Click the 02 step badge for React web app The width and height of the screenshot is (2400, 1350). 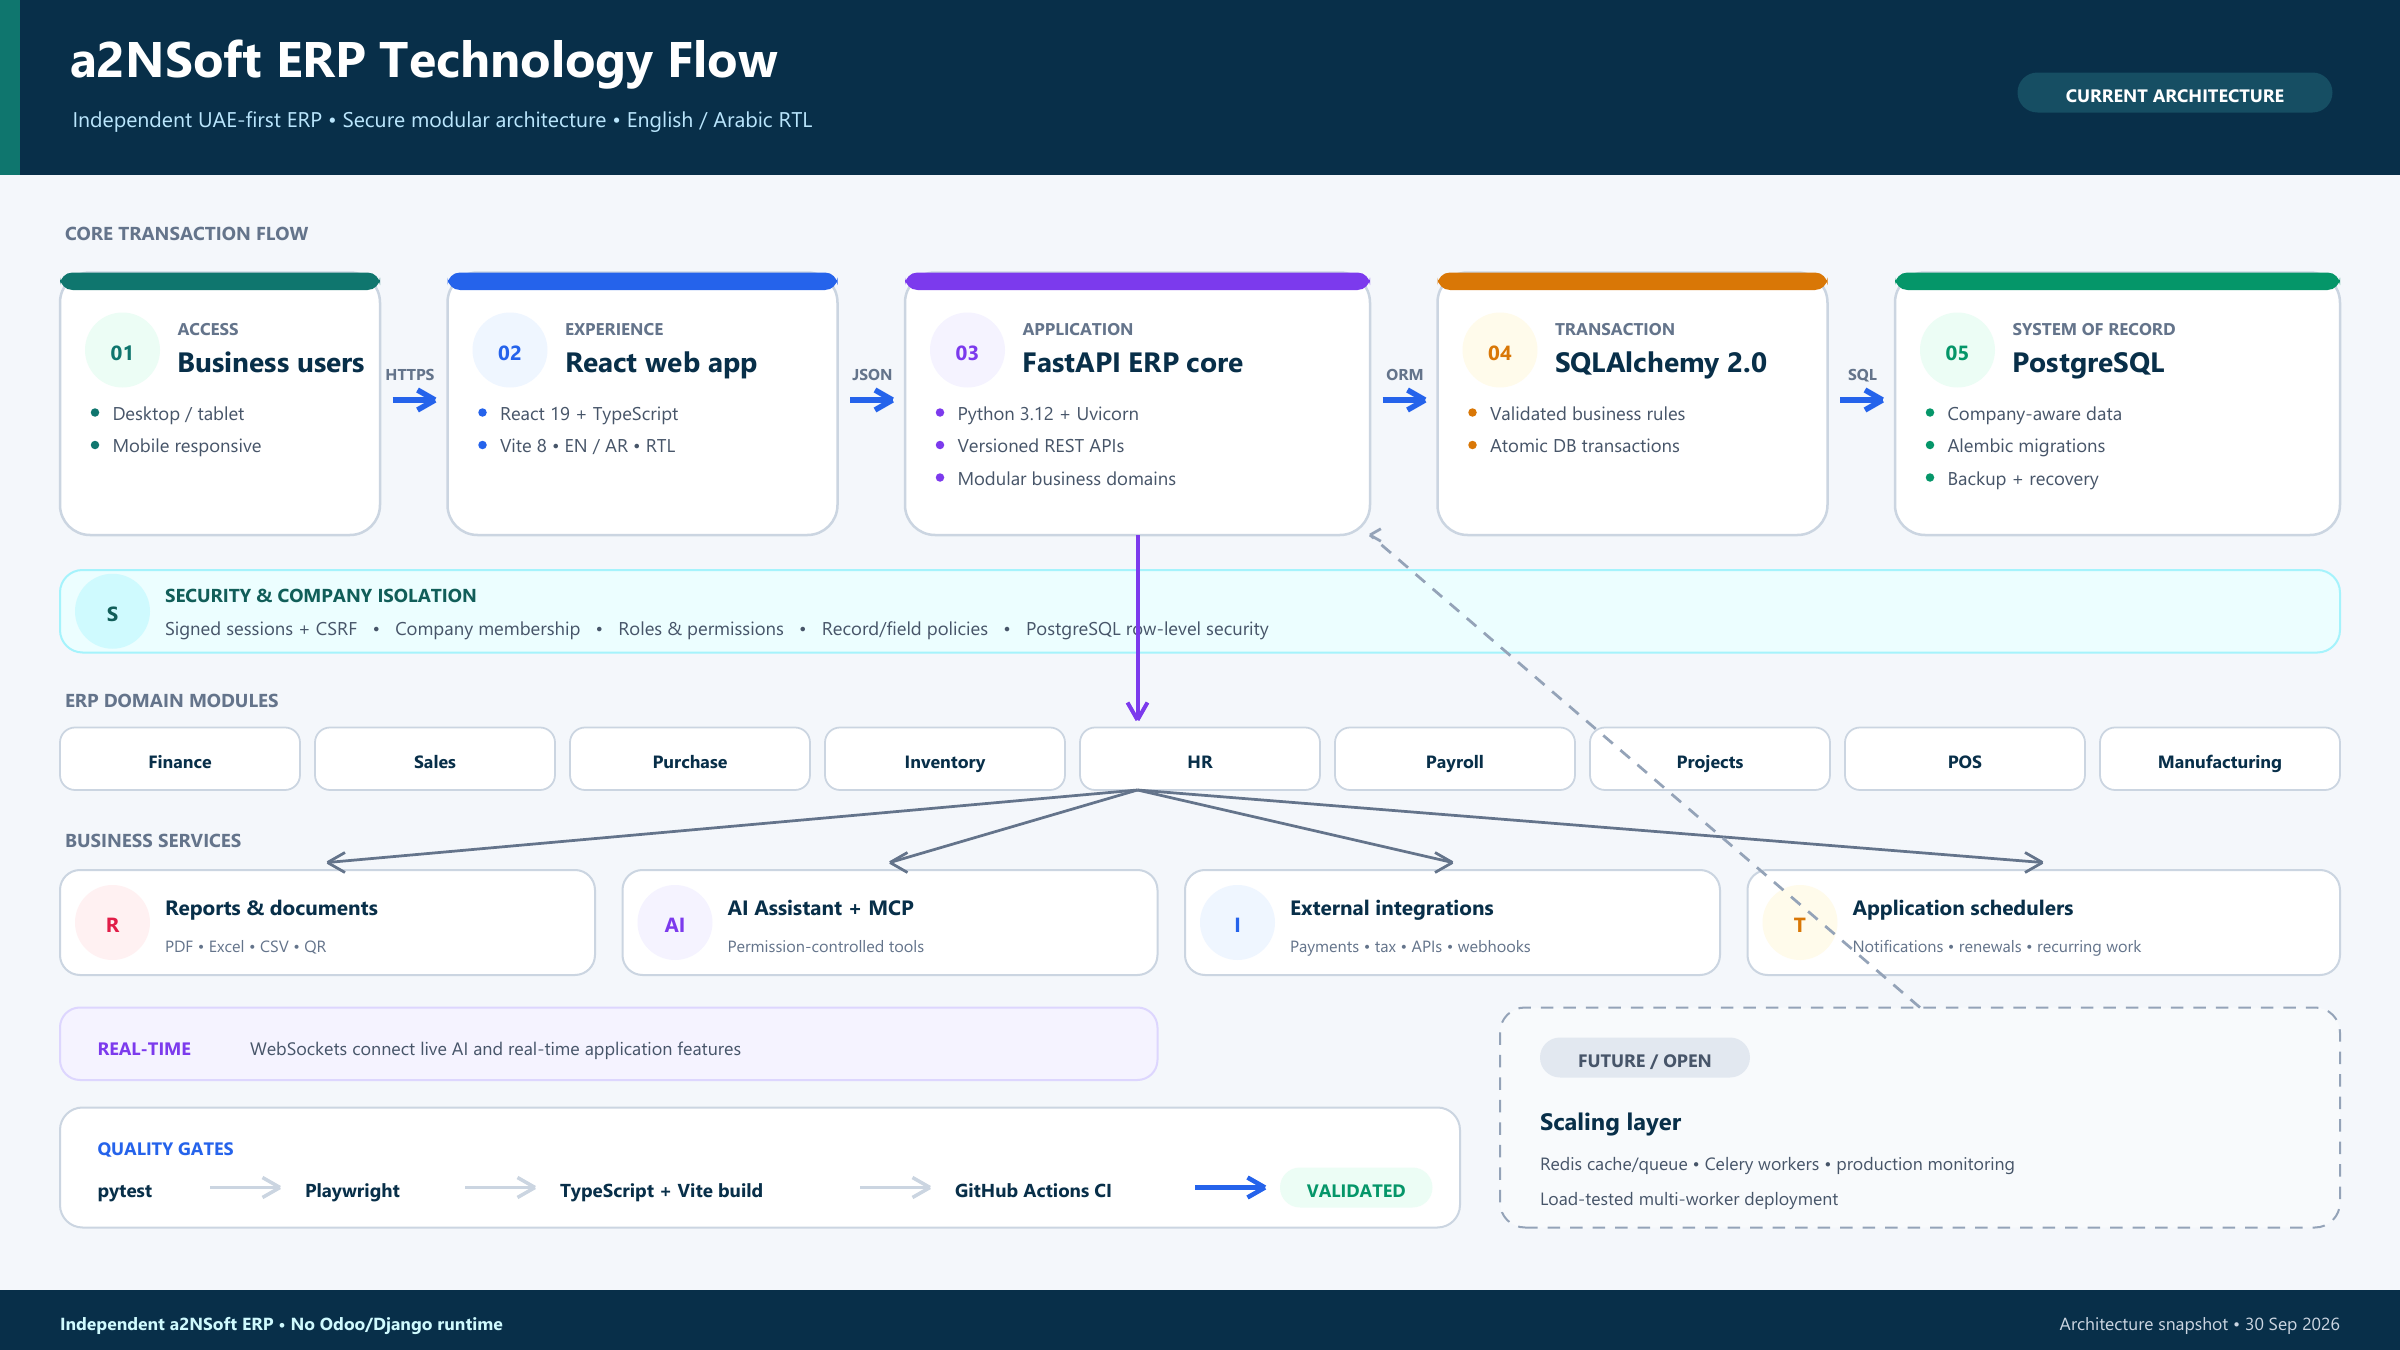tap(510, 352)
